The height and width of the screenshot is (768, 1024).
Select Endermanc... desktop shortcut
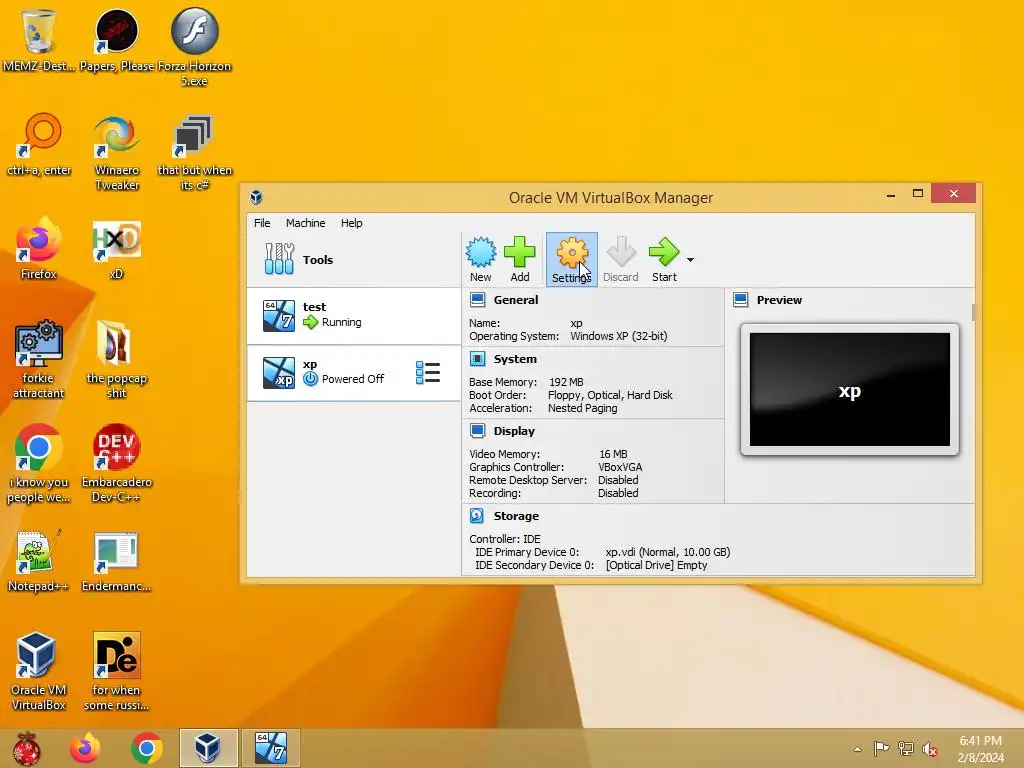[116, 560]
